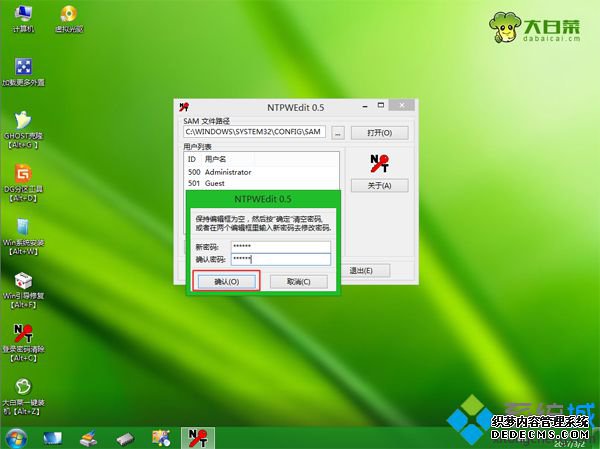Click the paint brush taskbar icon

pos(88,438)
